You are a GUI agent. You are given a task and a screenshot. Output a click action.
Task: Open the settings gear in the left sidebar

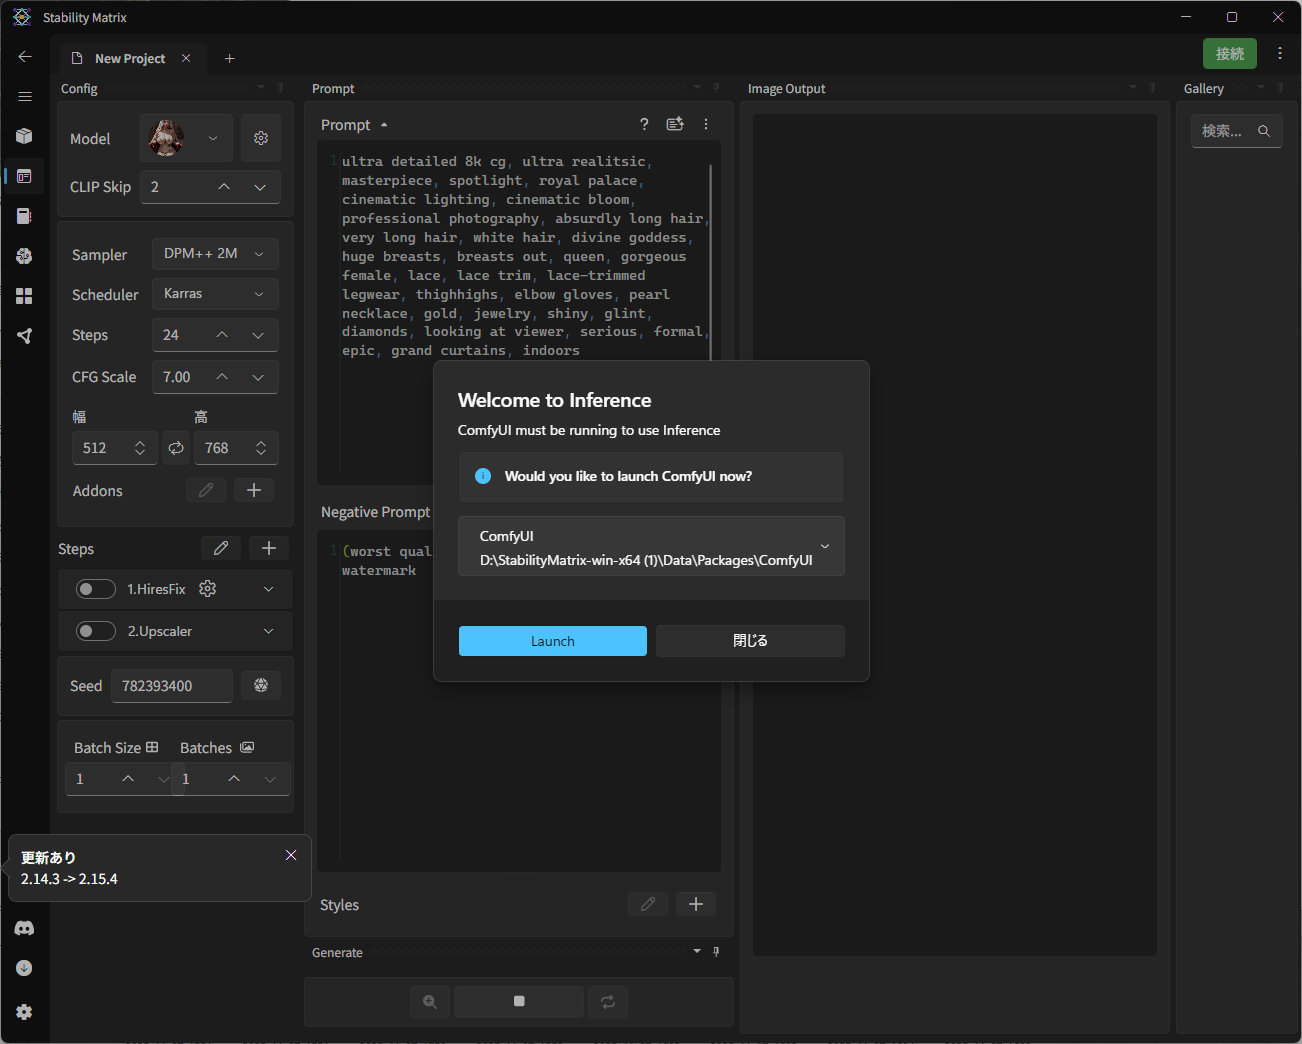(24, 1012)
